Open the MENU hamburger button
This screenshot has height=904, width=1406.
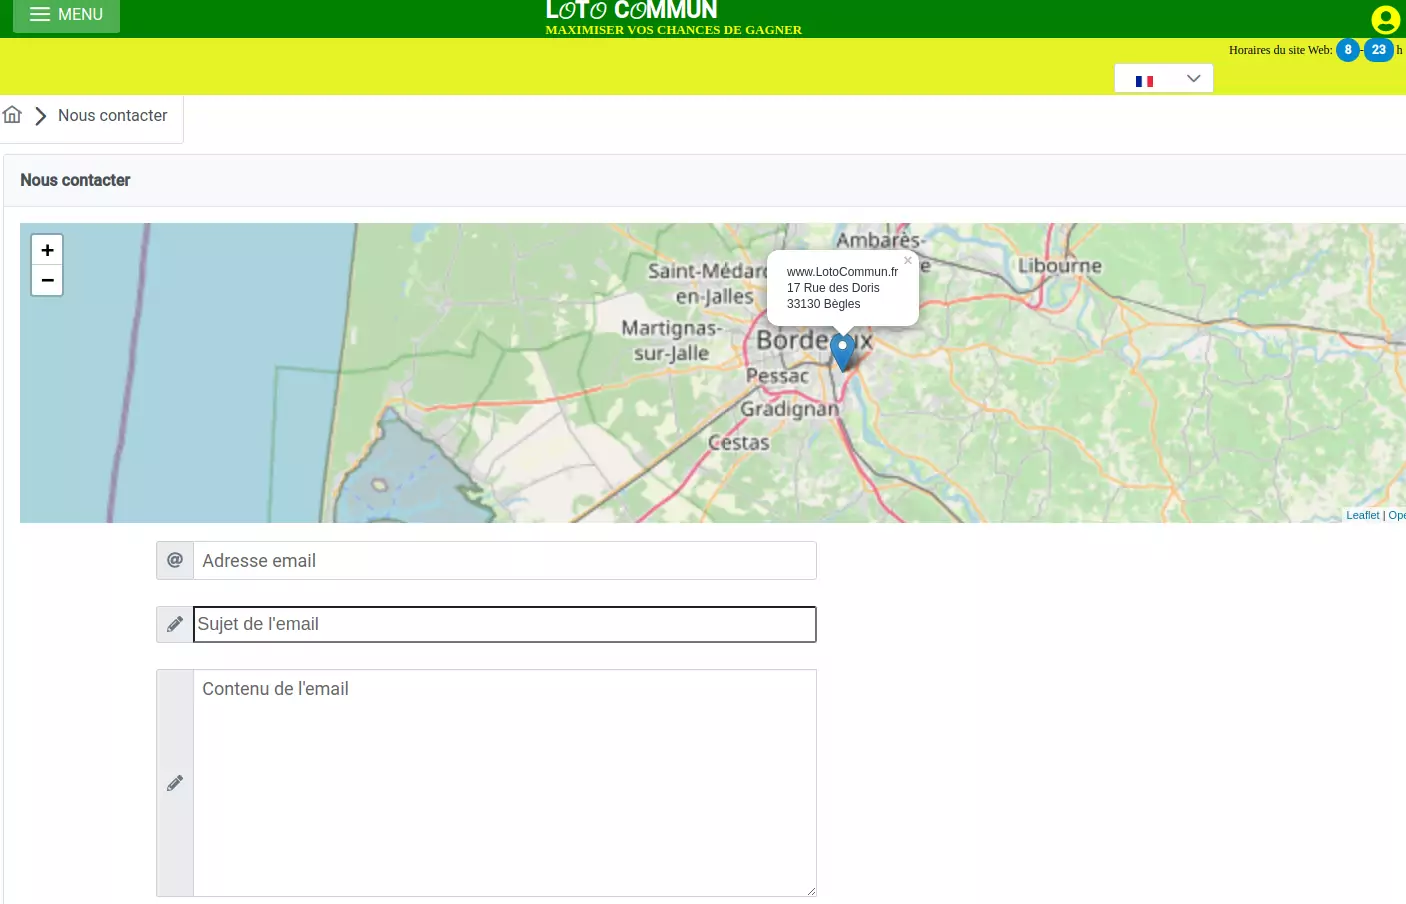[x=66, y=15]
